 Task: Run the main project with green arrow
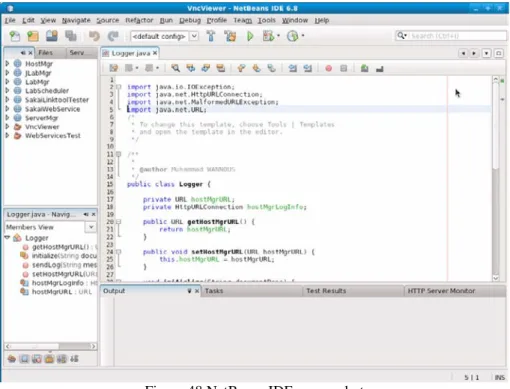point(250,36)
